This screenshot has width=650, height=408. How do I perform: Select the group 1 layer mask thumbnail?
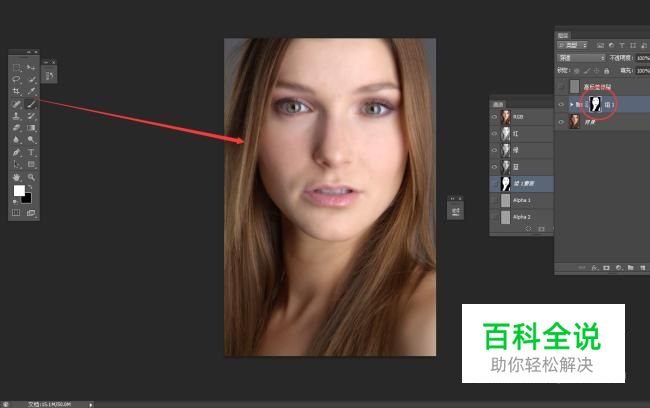(x=595, y=104)
